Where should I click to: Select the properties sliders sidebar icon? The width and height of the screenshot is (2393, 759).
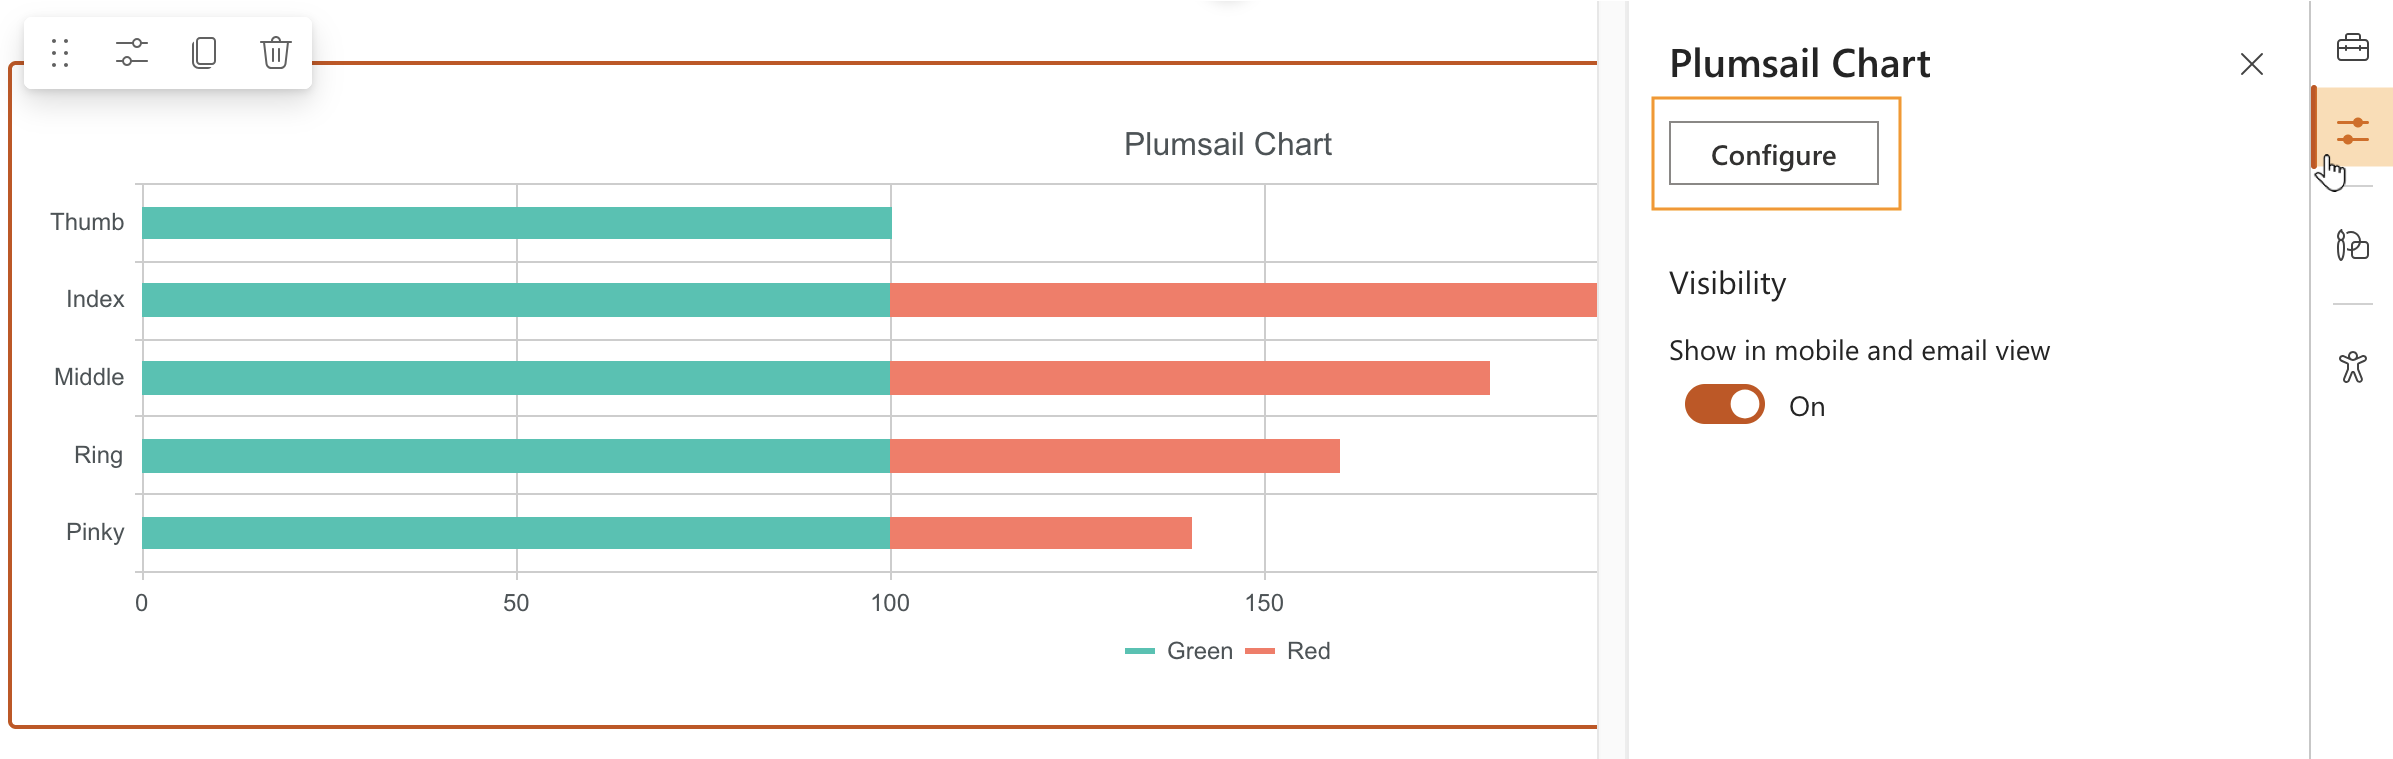(x=2353, y=130)
